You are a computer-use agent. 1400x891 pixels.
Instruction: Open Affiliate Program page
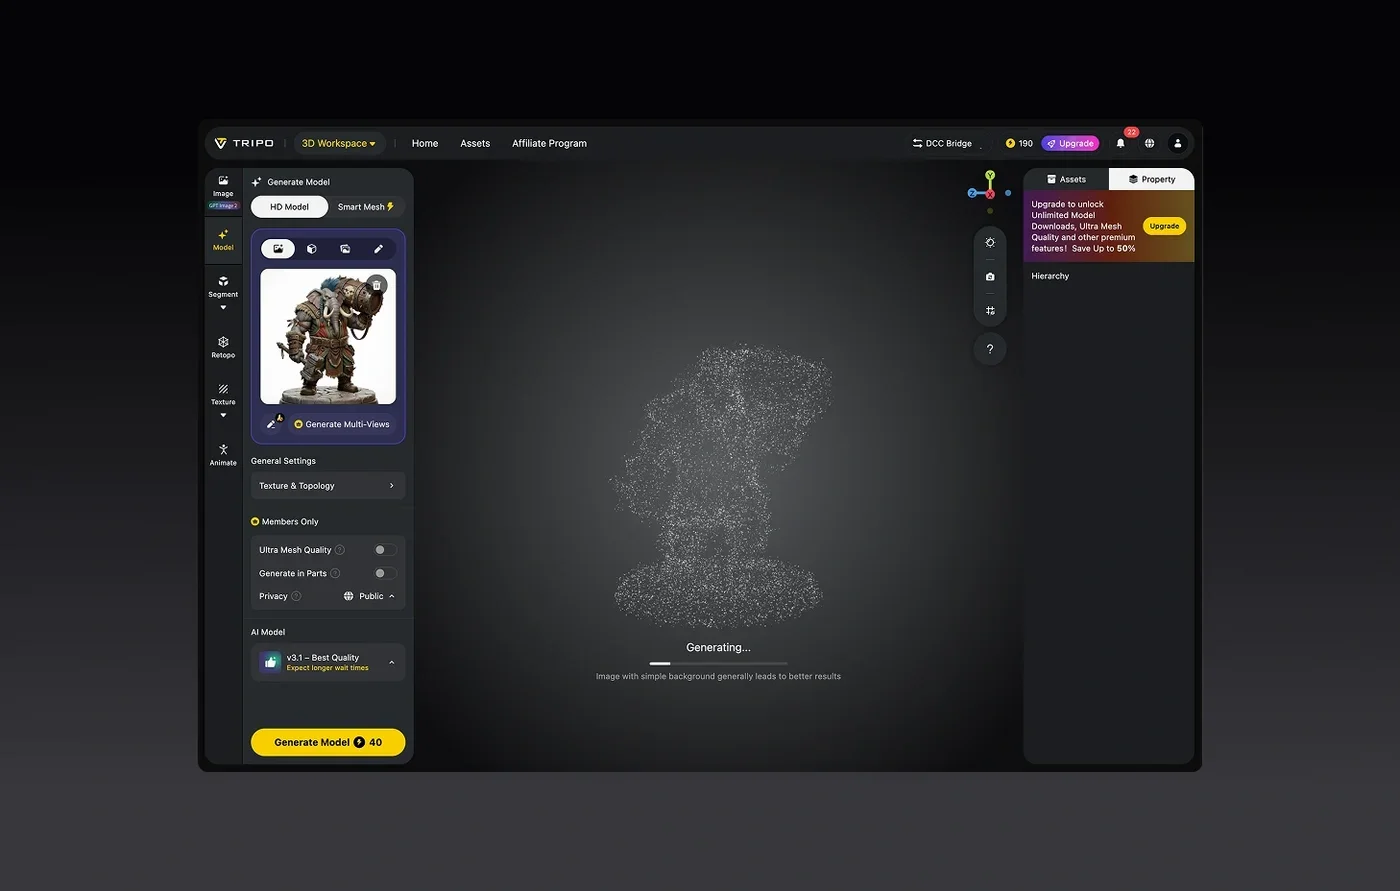(549, 143)
